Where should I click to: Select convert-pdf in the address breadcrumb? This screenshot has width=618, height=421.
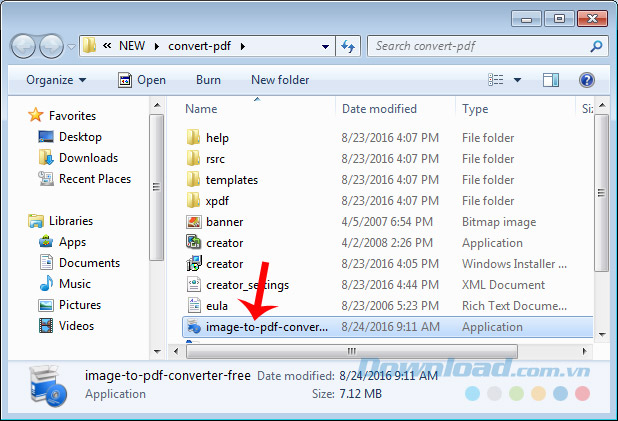pyautogui.click(x=199, y=46)
